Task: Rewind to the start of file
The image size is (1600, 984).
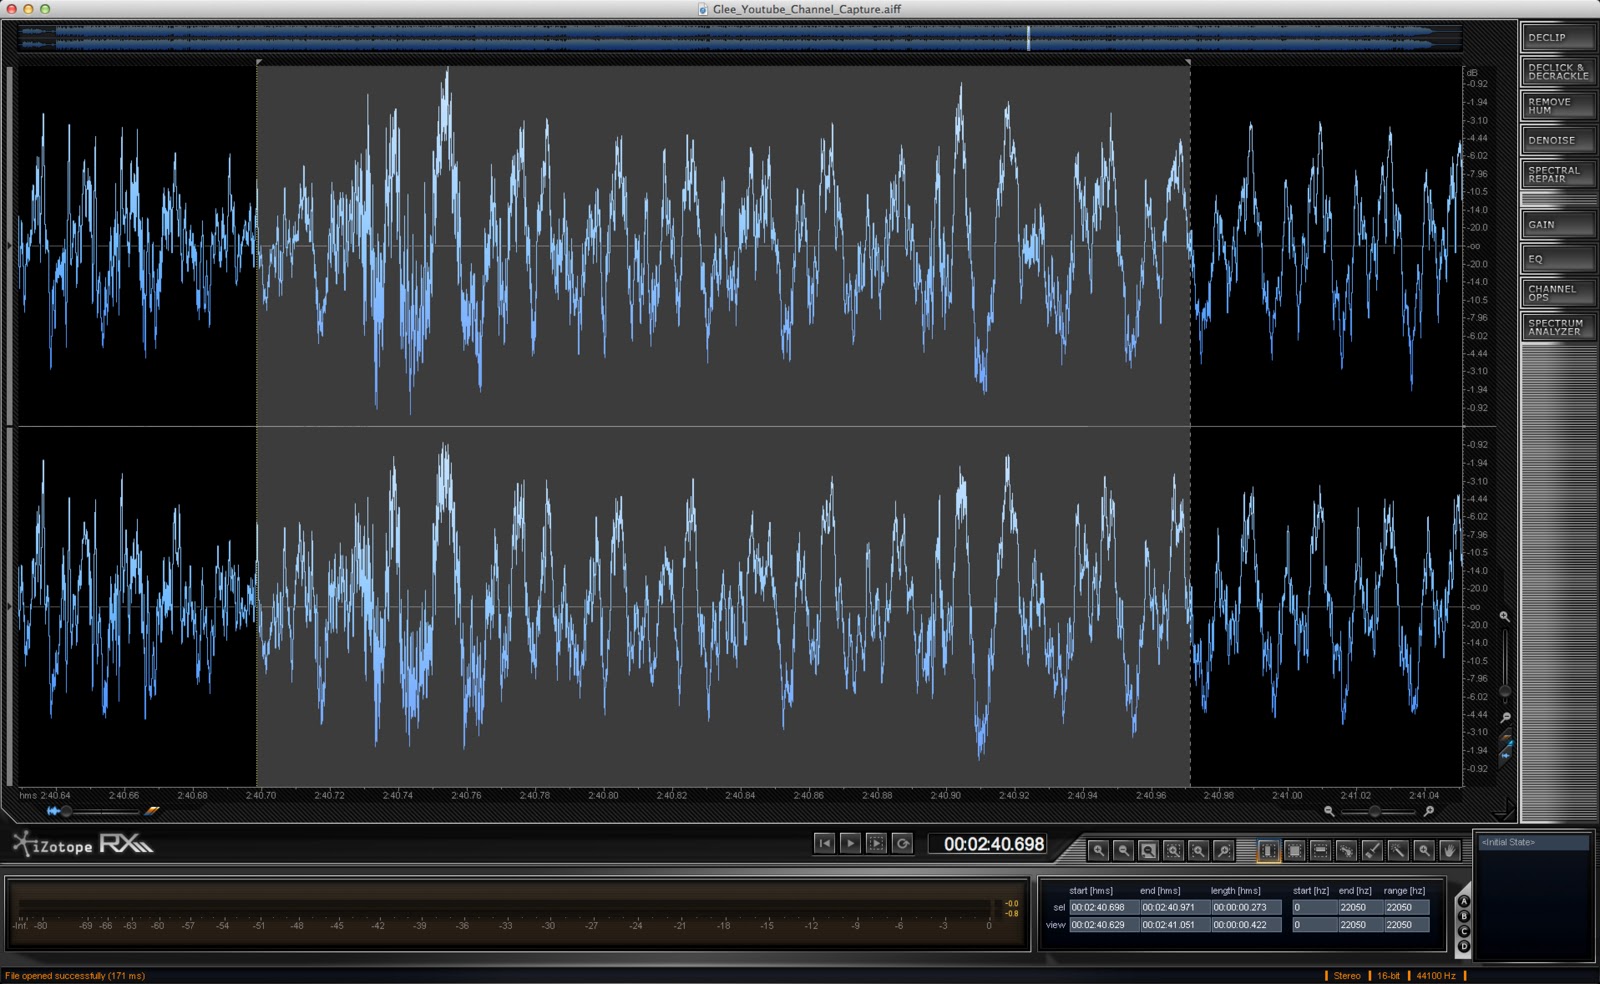Action: 824,843
